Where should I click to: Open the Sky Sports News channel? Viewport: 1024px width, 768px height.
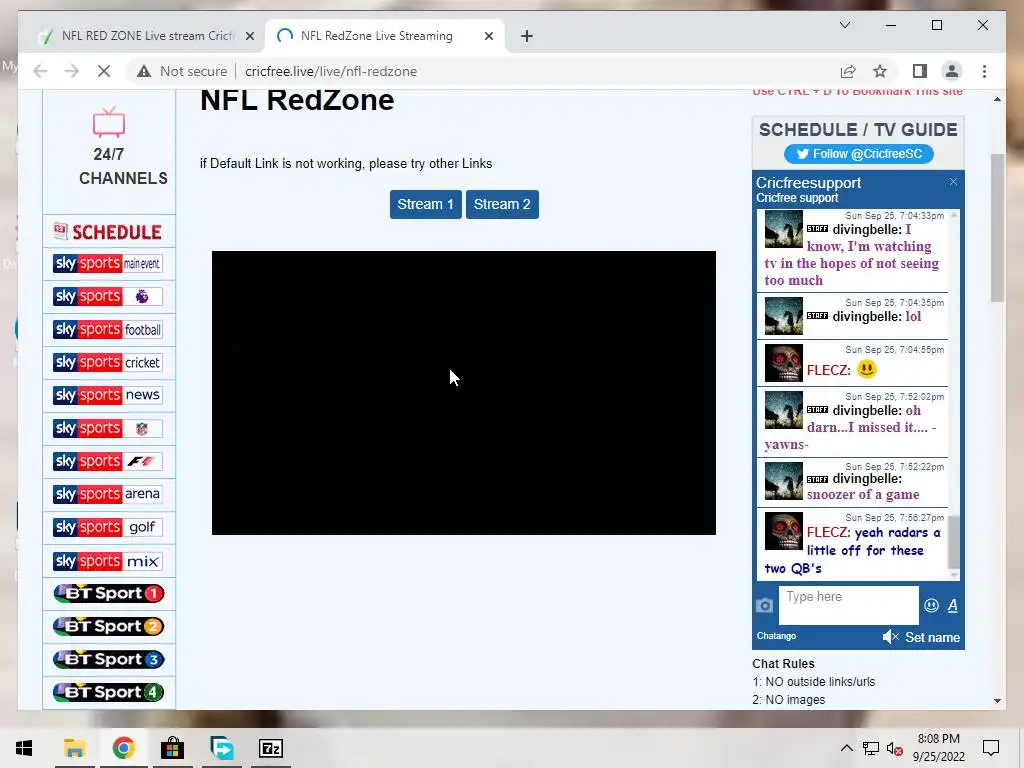pyautogui.click(x=108, y=395)
